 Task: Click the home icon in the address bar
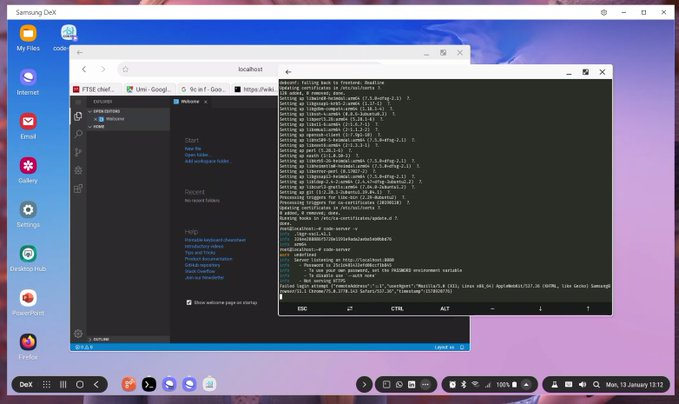(125, 69)
